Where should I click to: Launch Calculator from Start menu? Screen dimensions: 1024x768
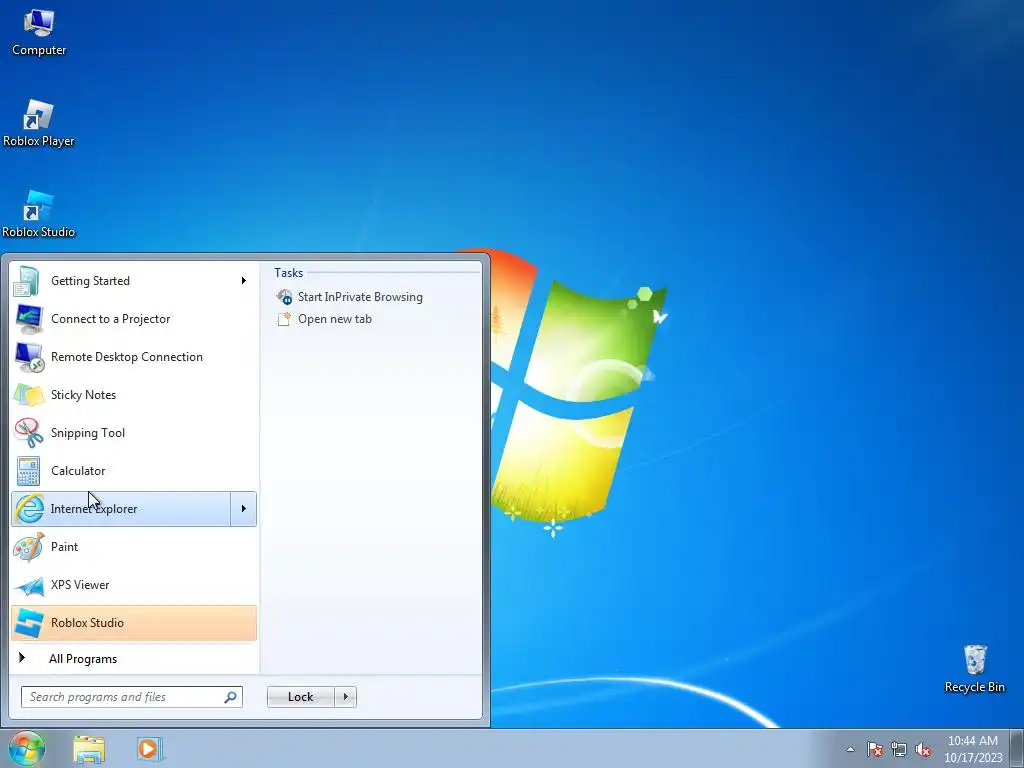click(134, 471)
